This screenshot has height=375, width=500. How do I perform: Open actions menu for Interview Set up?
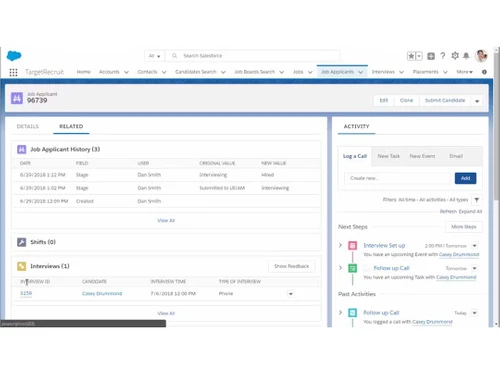[475, 246]
